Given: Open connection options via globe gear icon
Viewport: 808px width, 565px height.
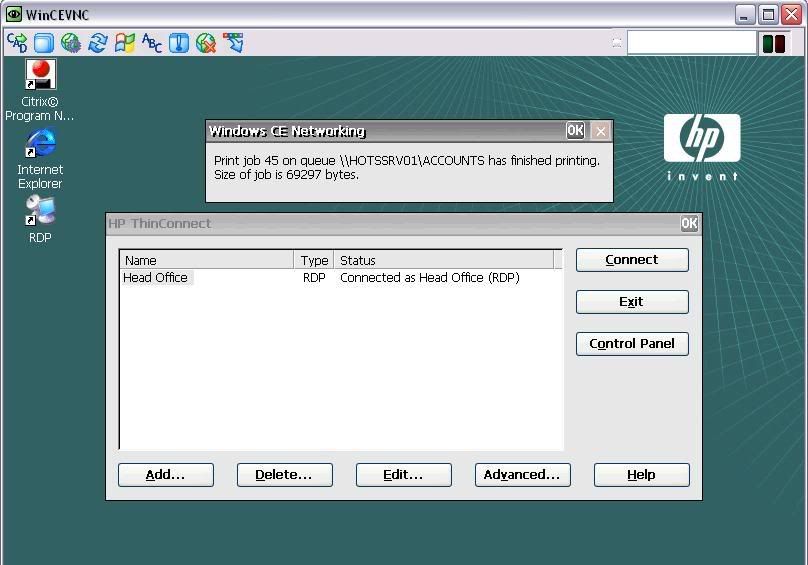Looking at the screenshot, I should (x=71, y=43).
